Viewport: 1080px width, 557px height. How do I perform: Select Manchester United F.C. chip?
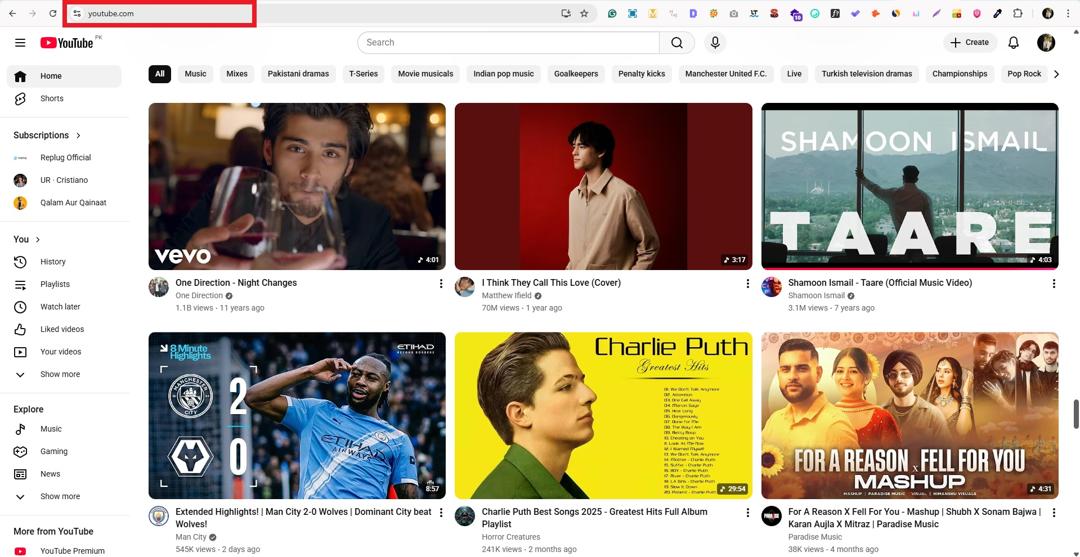[x=725, y=74]
